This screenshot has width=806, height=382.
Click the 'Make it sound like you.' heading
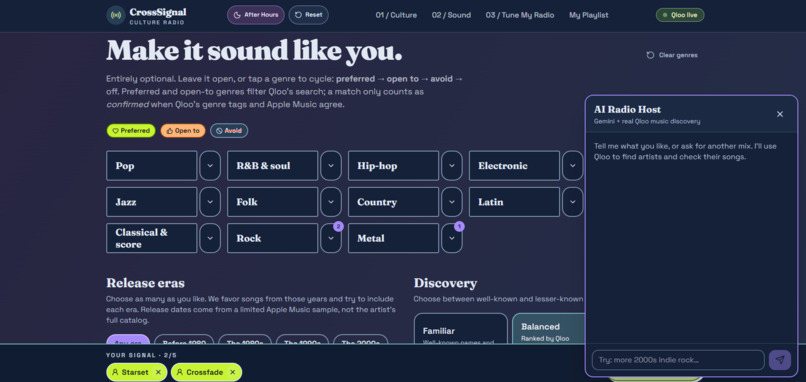coord(254,51)
